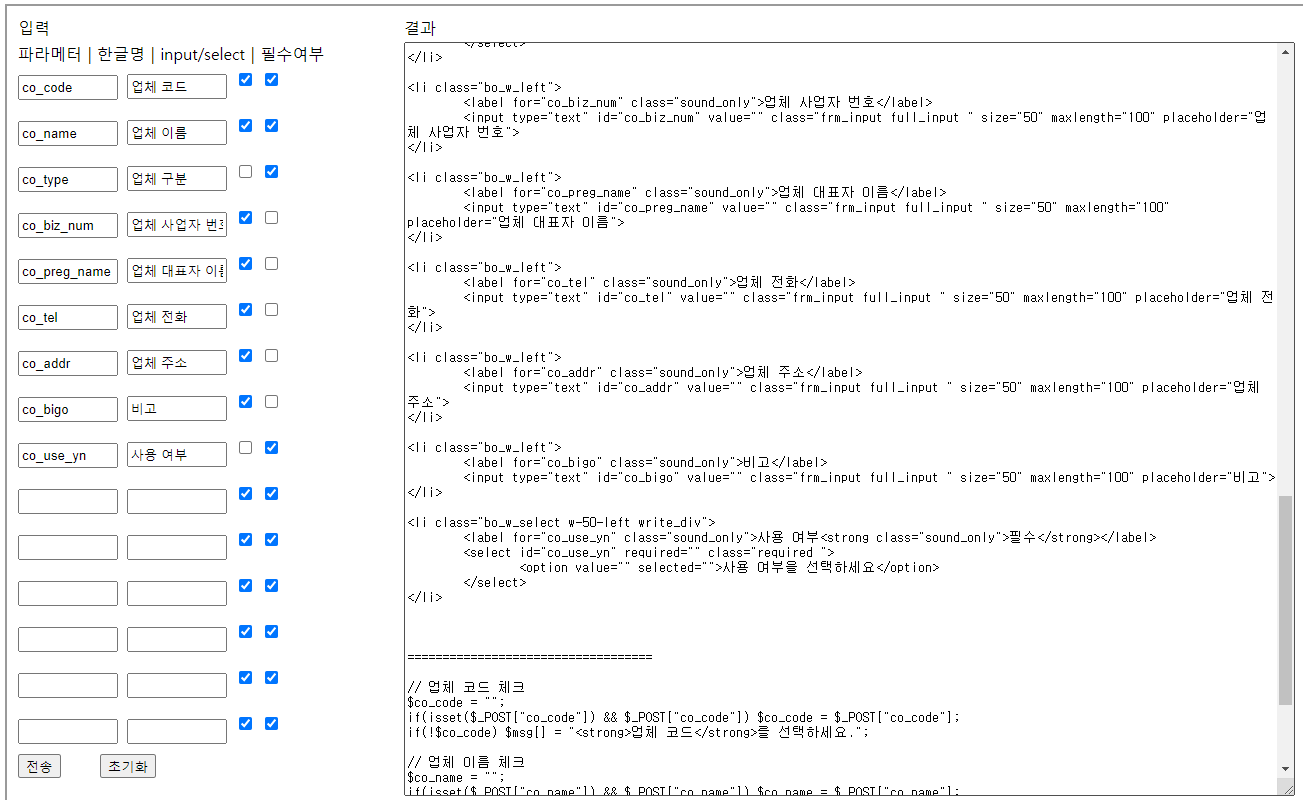Click the result textarea scrollbar up arrow

(1286, 52)
